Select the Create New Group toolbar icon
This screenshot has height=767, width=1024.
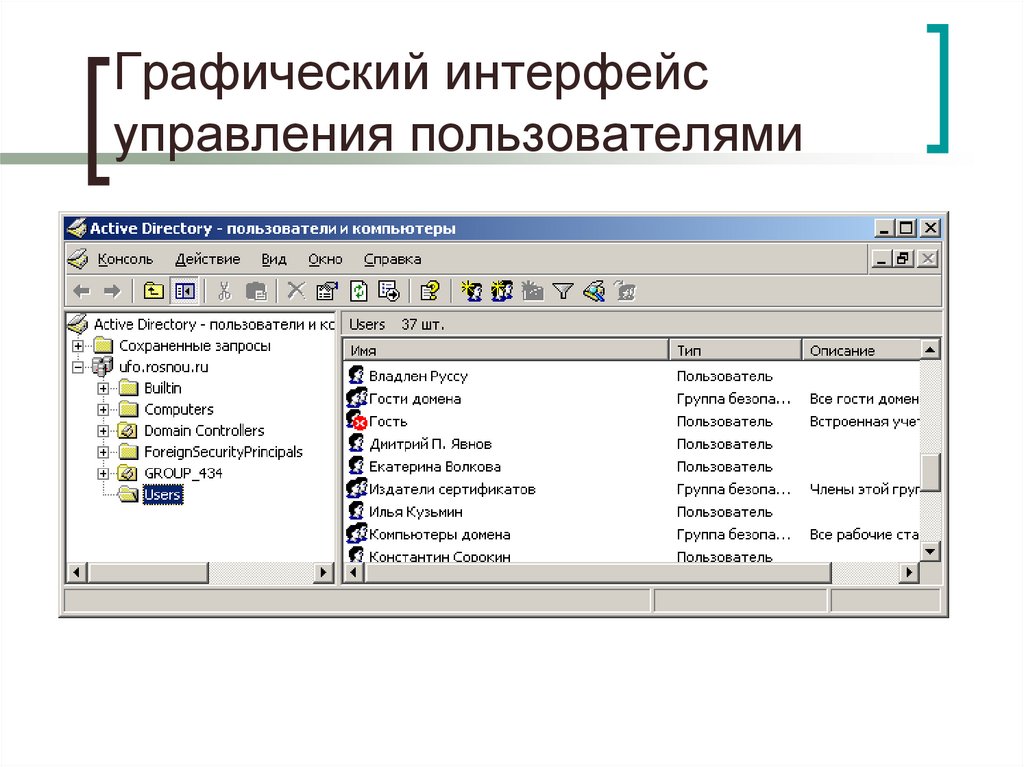pos(500,291)
